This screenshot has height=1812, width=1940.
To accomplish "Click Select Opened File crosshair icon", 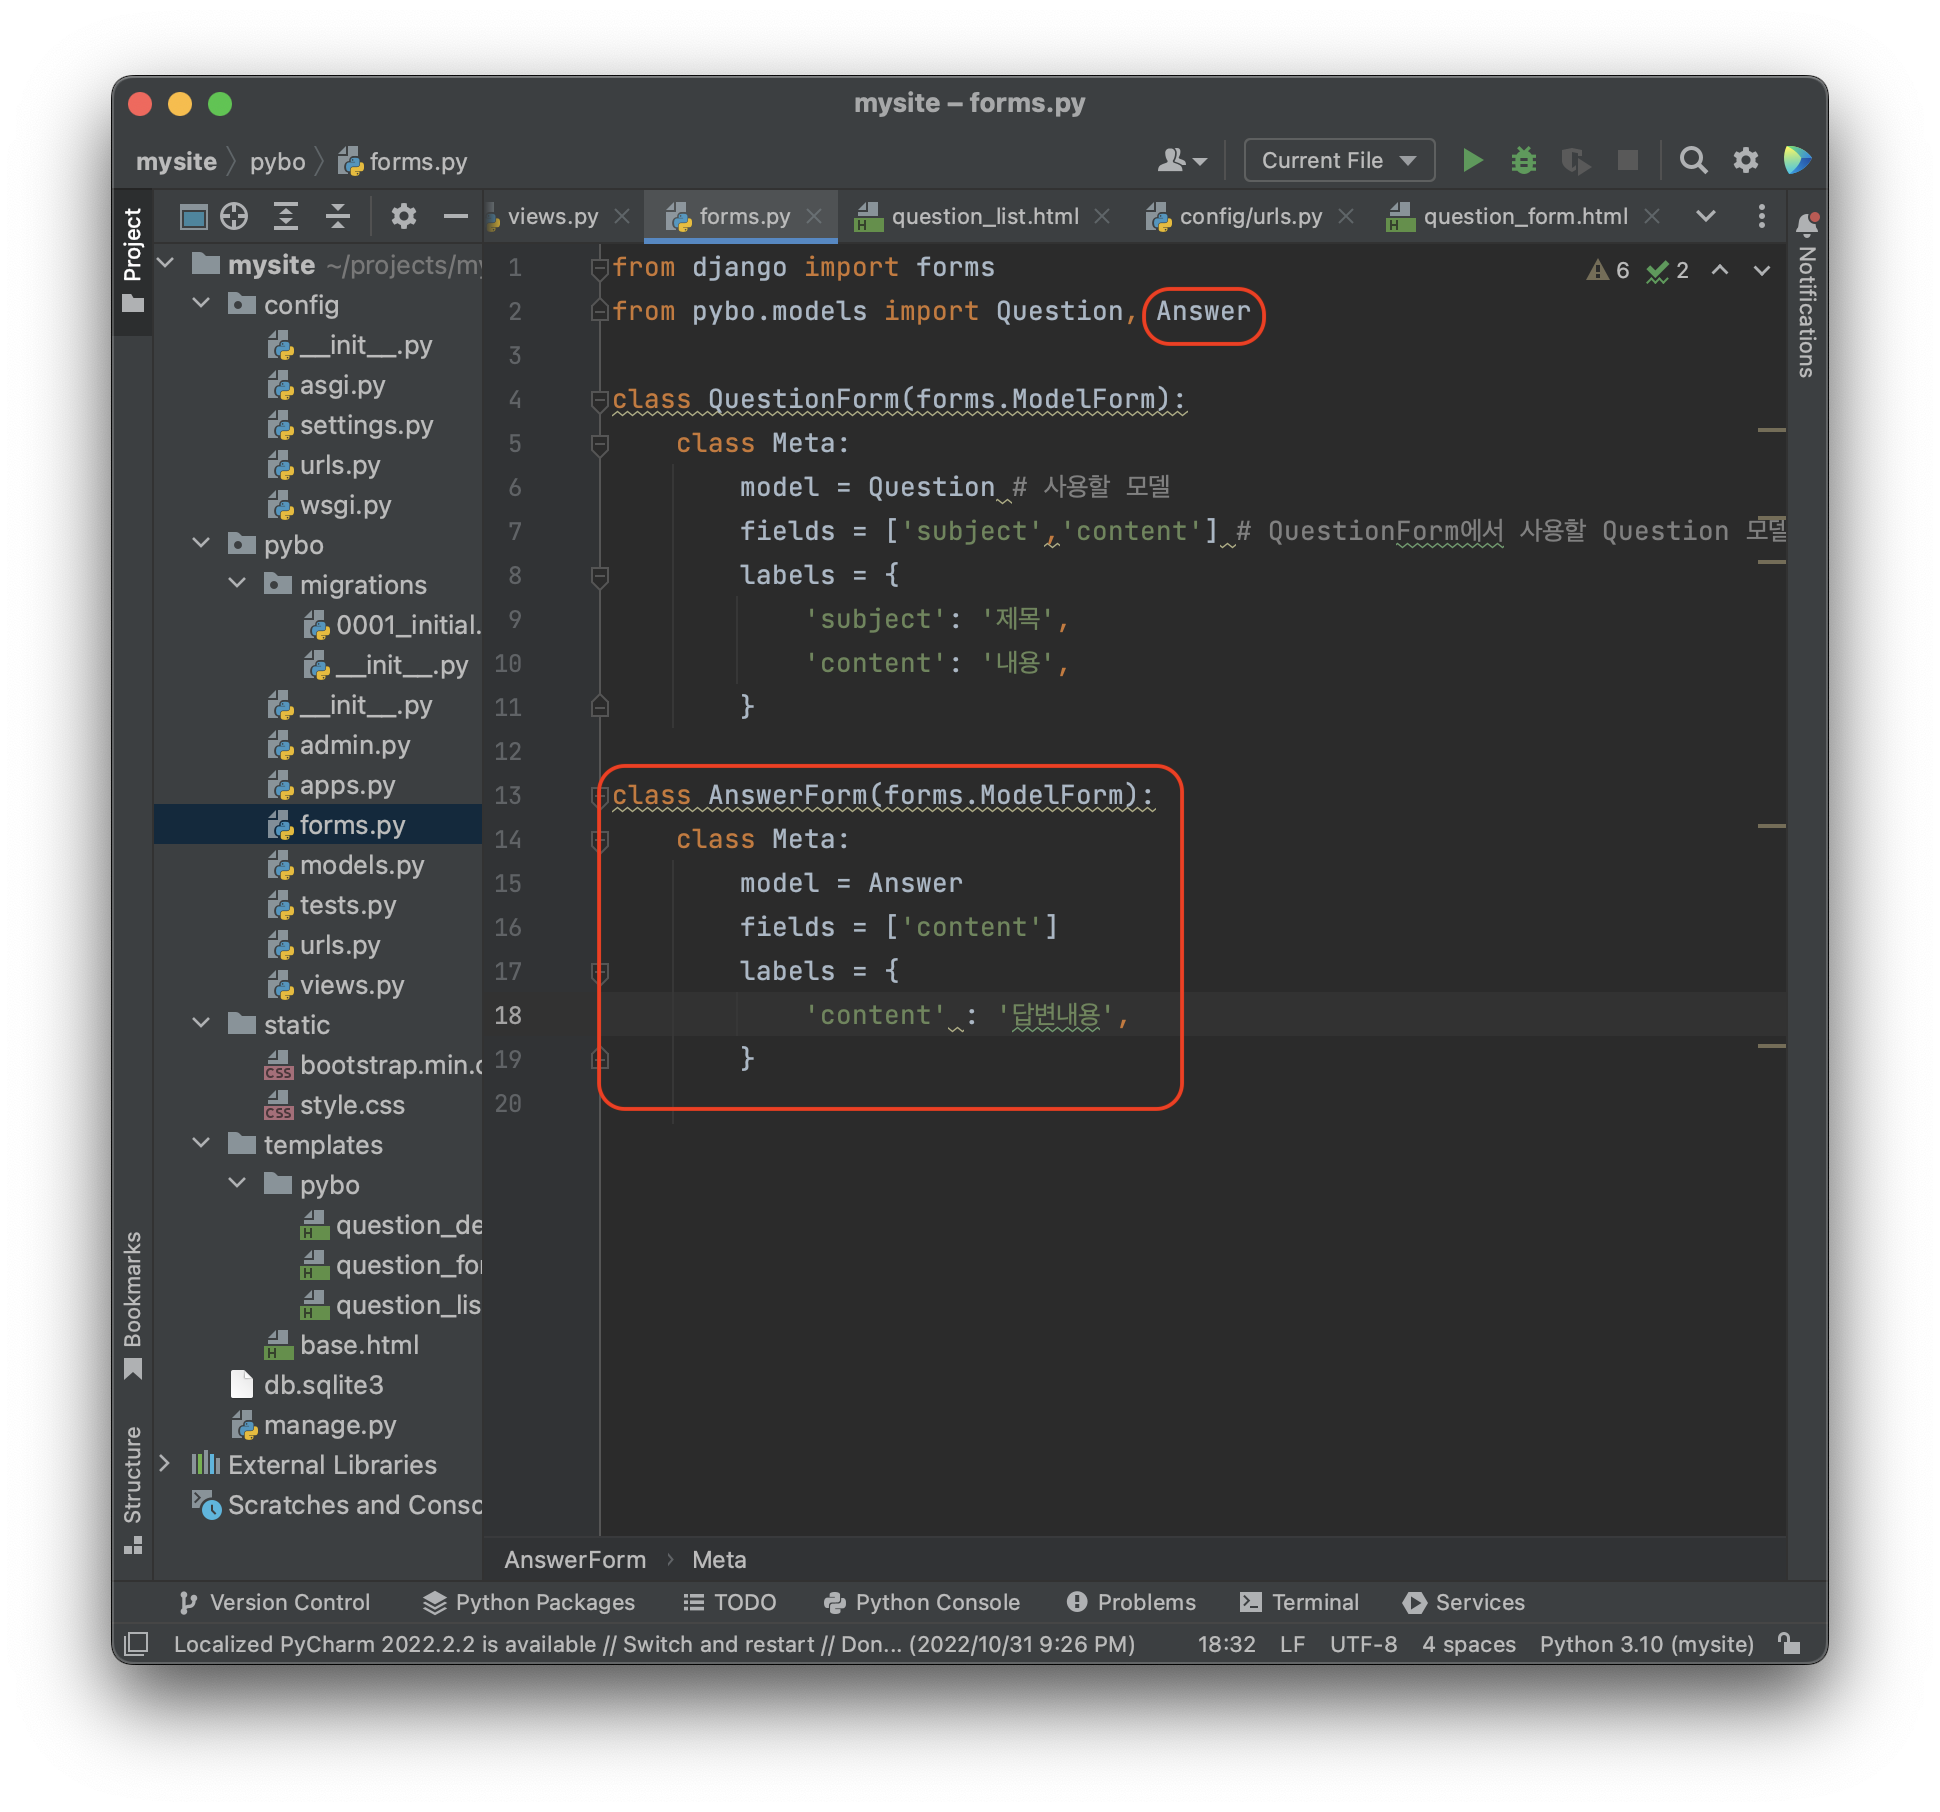I will click(234, 216).
